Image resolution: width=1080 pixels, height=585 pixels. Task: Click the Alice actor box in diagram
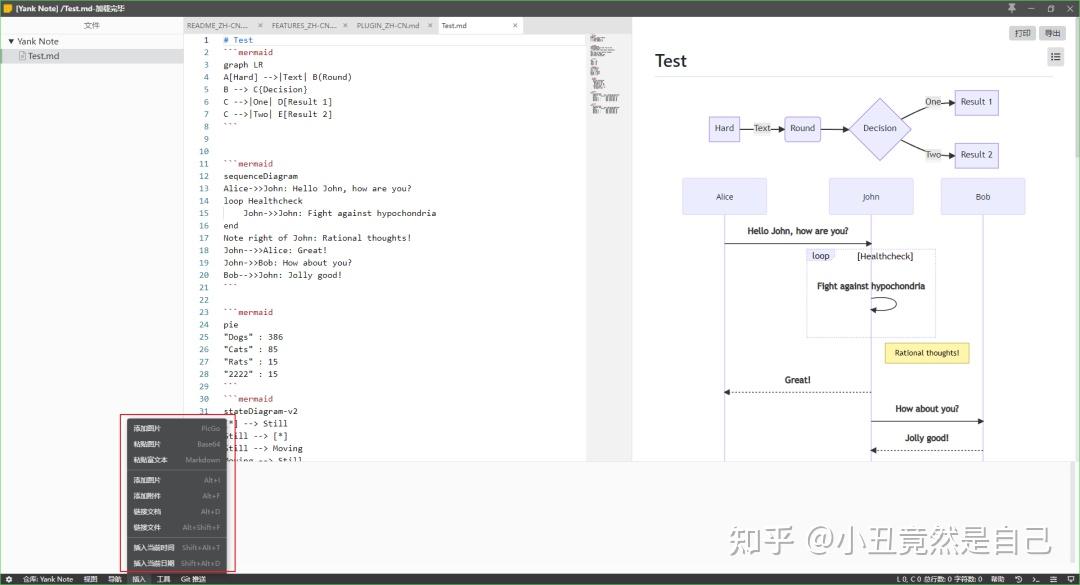725,196
